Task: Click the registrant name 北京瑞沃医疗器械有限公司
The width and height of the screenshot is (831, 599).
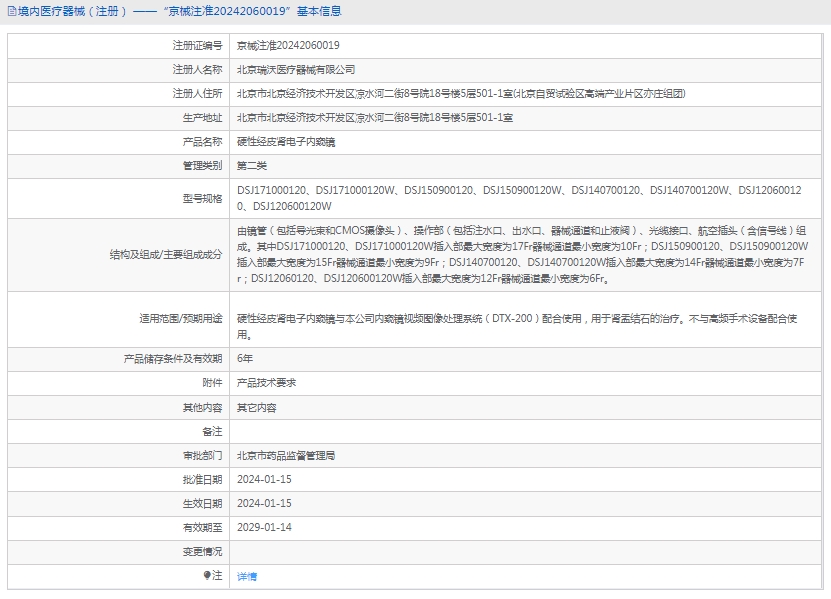Action: point(295,70)
